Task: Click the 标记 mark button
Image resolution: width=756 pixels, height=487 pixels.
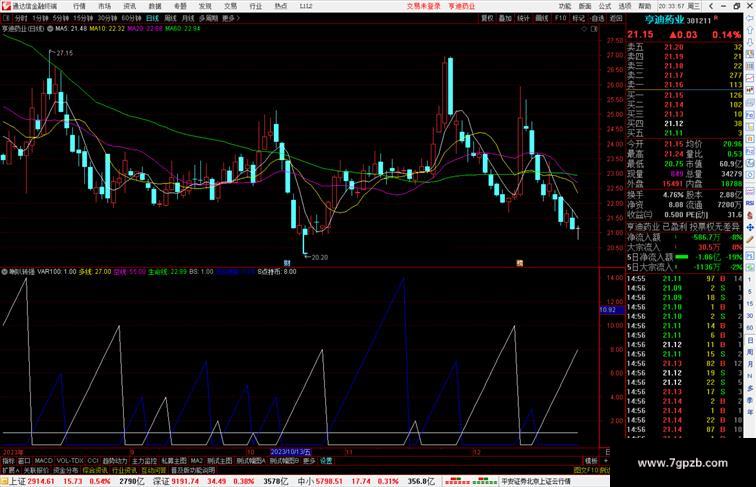Action: point(579,18)
